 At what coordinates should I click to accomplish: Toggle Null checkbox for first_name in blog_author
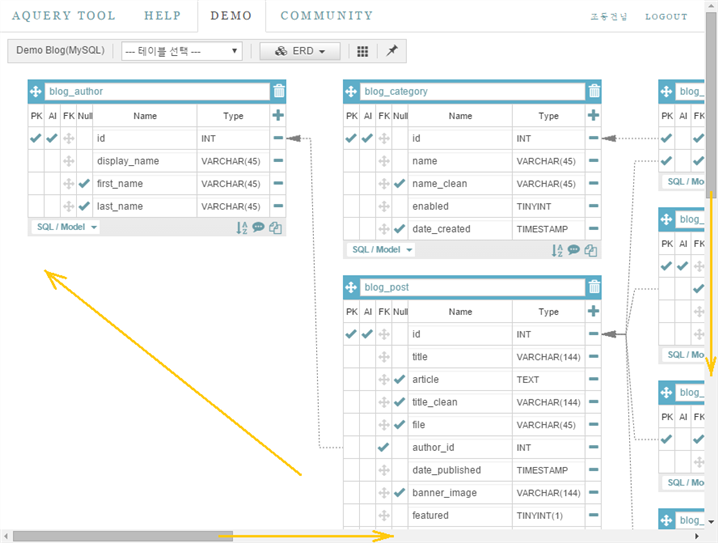pos(84,184)
